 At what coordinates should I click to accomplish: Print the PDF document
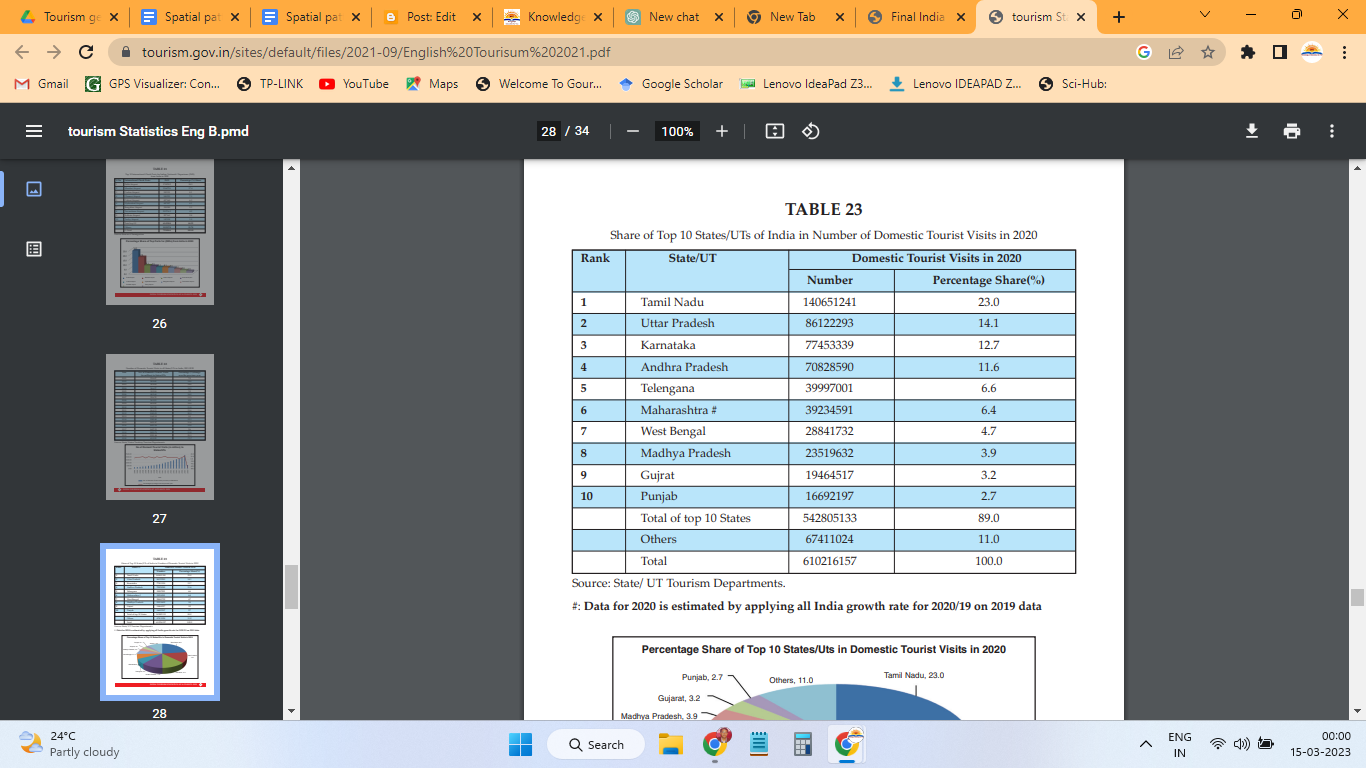click(x=1292, y=131)
